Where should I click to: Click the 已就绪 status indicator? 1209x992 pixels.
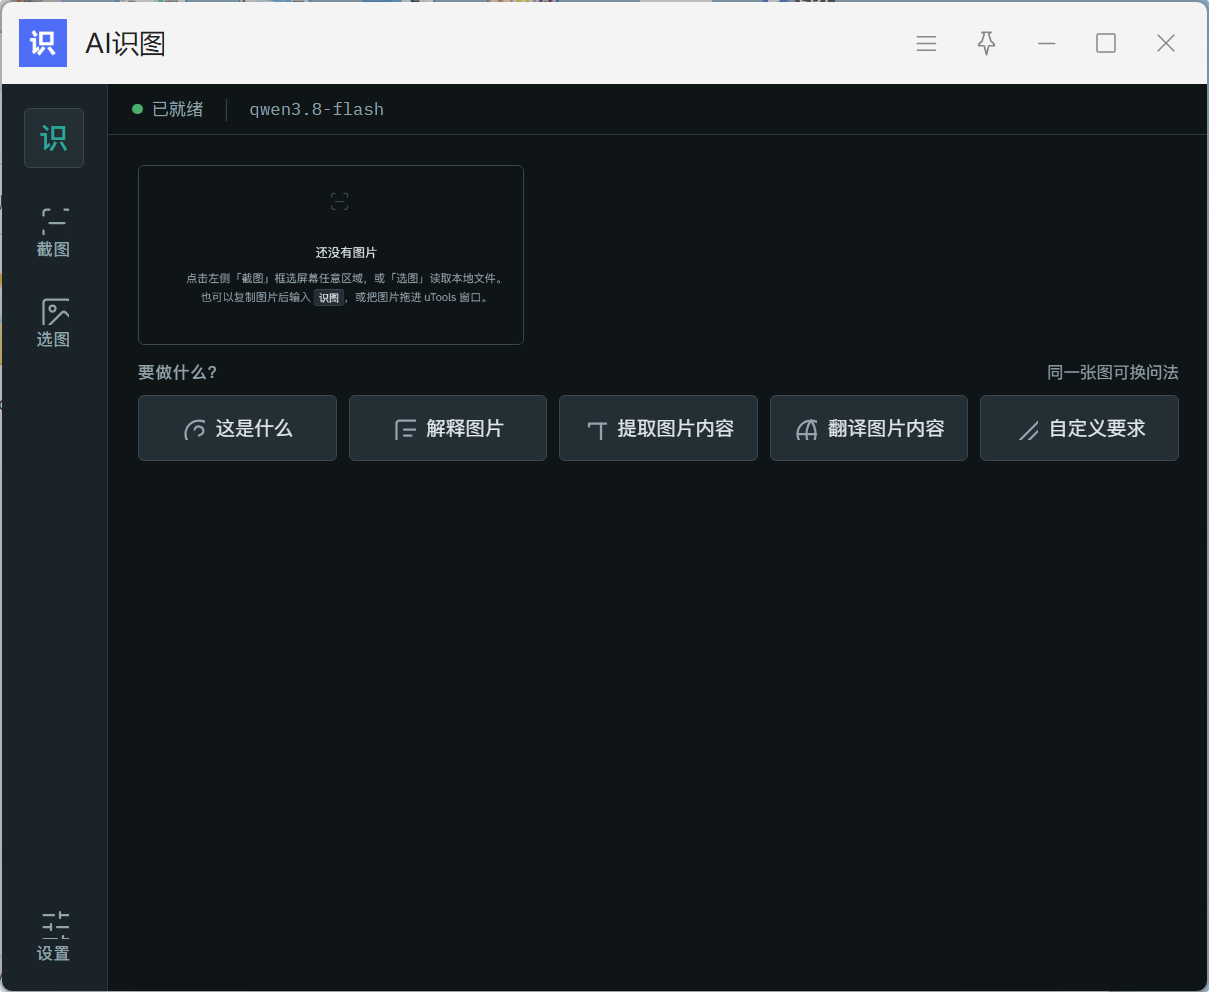[x=168, y=109]
